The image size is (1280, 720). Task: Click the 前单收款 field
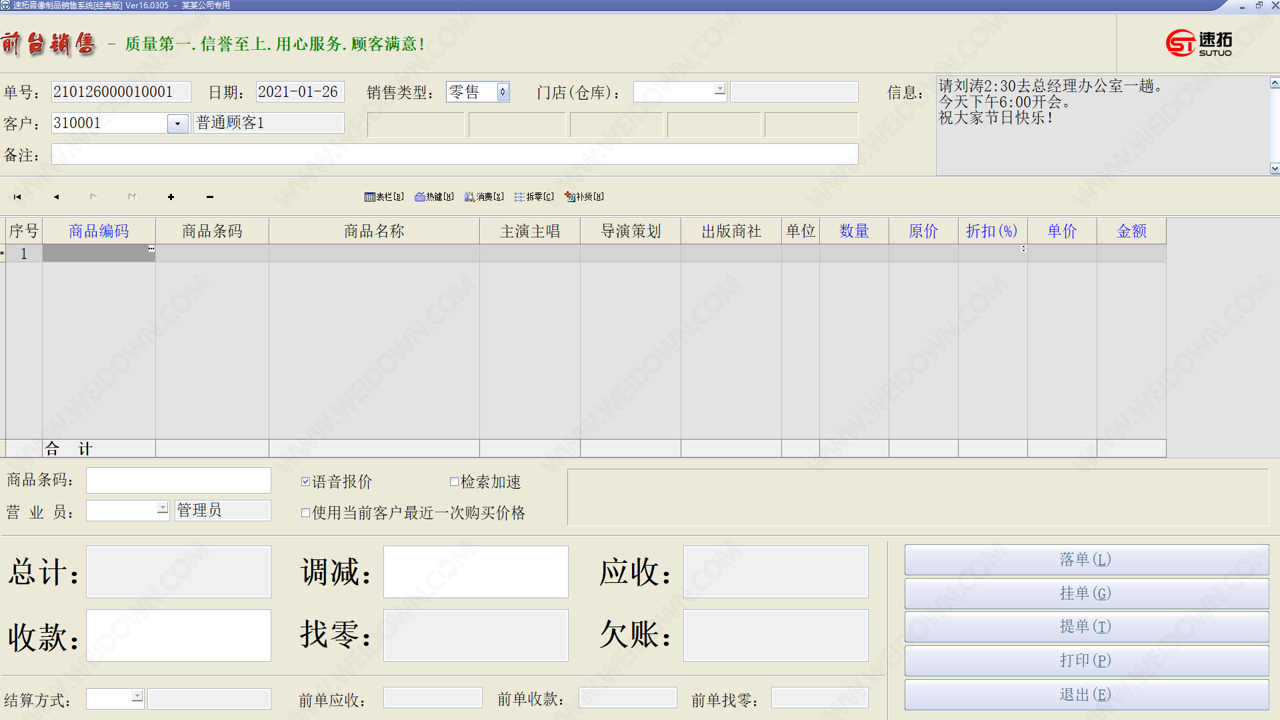click(628, 698)
